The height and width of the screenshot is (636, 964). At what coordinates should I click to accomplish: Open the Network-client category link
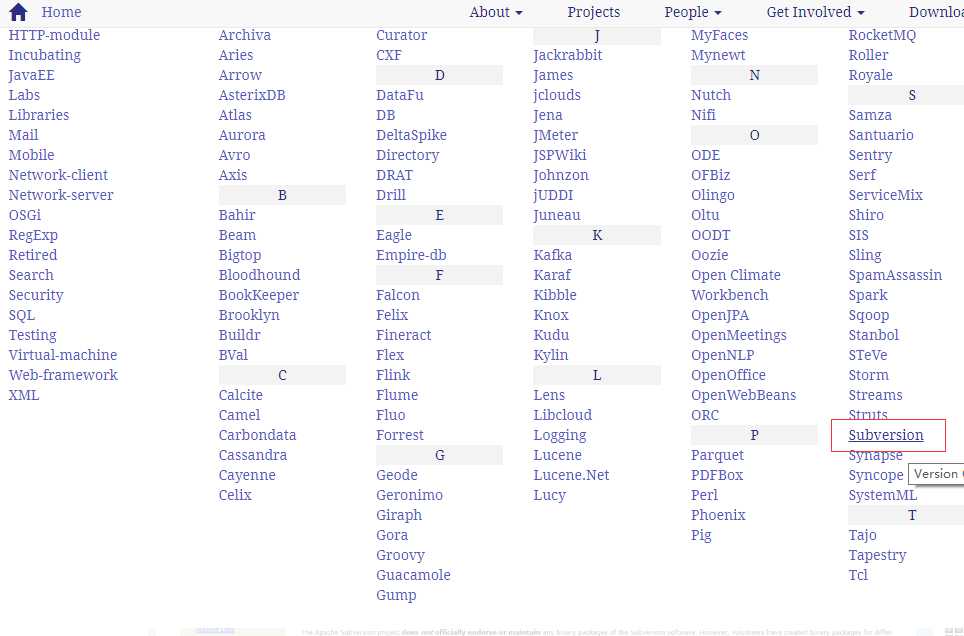pyautogui.click(x=58, y=175)
